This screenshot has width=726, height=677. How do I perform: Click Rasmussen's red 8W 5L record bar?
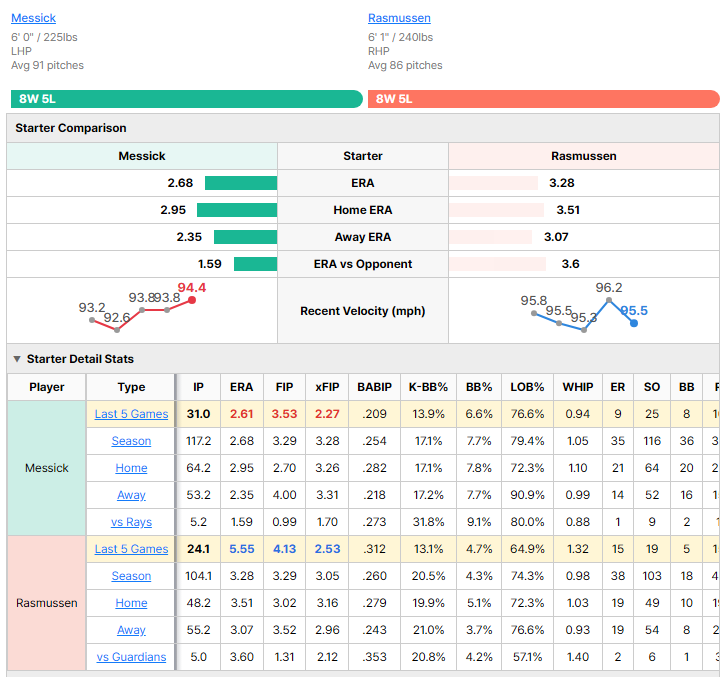click(544, 99)
